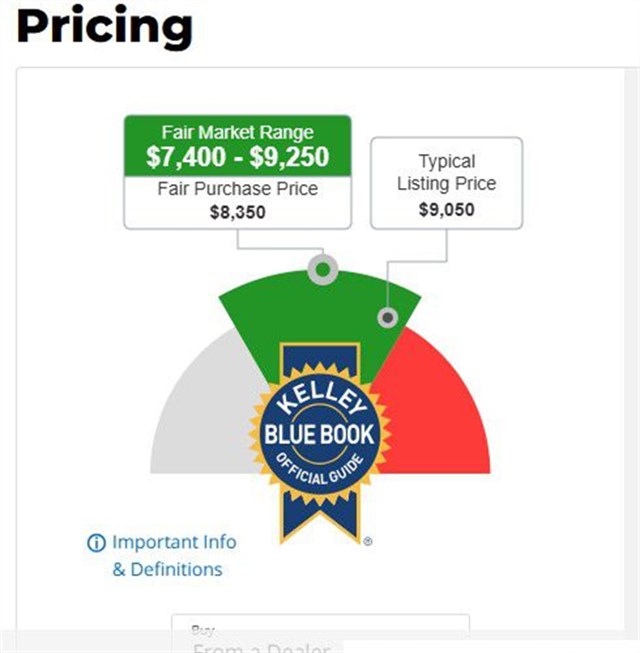640x653 pixels.
Task: Click the $7,400 - $9,250 range text
Action: (237, 157)
